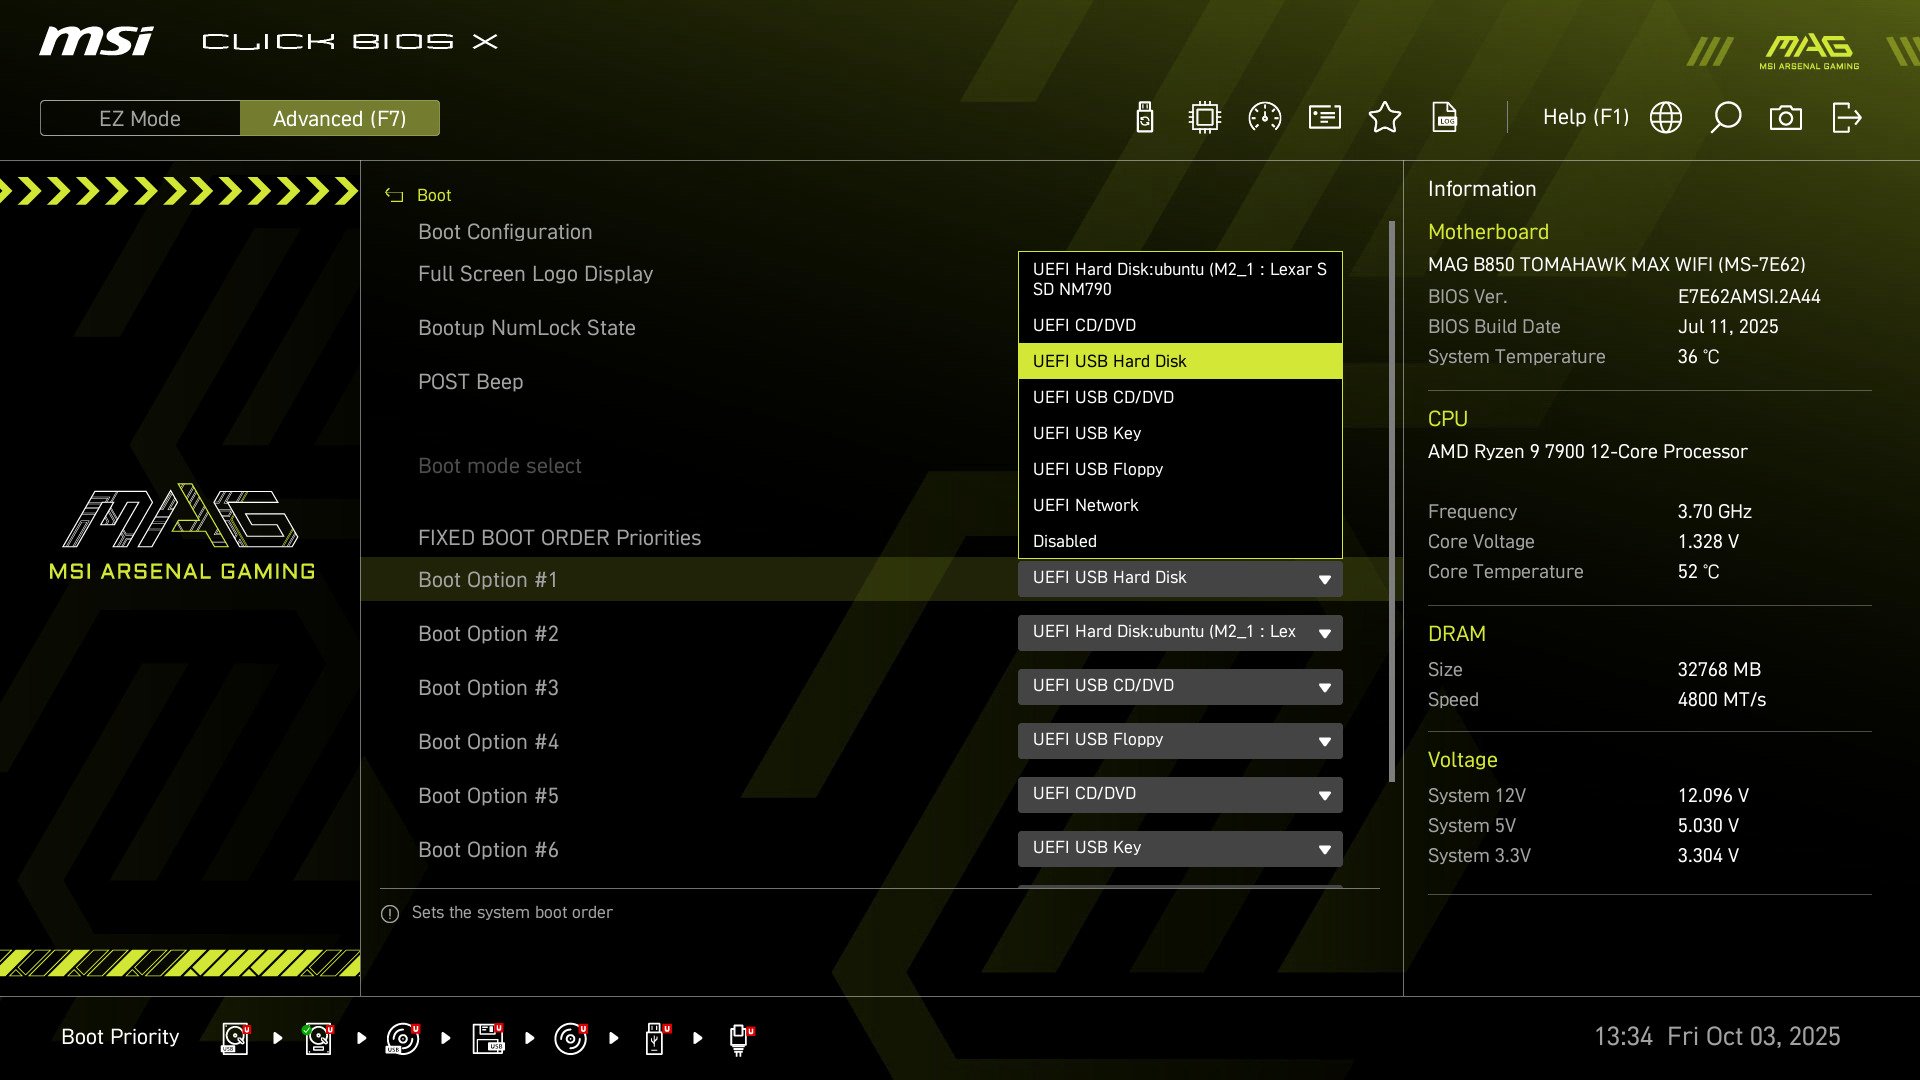Switch to EZ Mode tab
The image size is (1920, 1080).
pyautogui.click(x=139, y=118)
